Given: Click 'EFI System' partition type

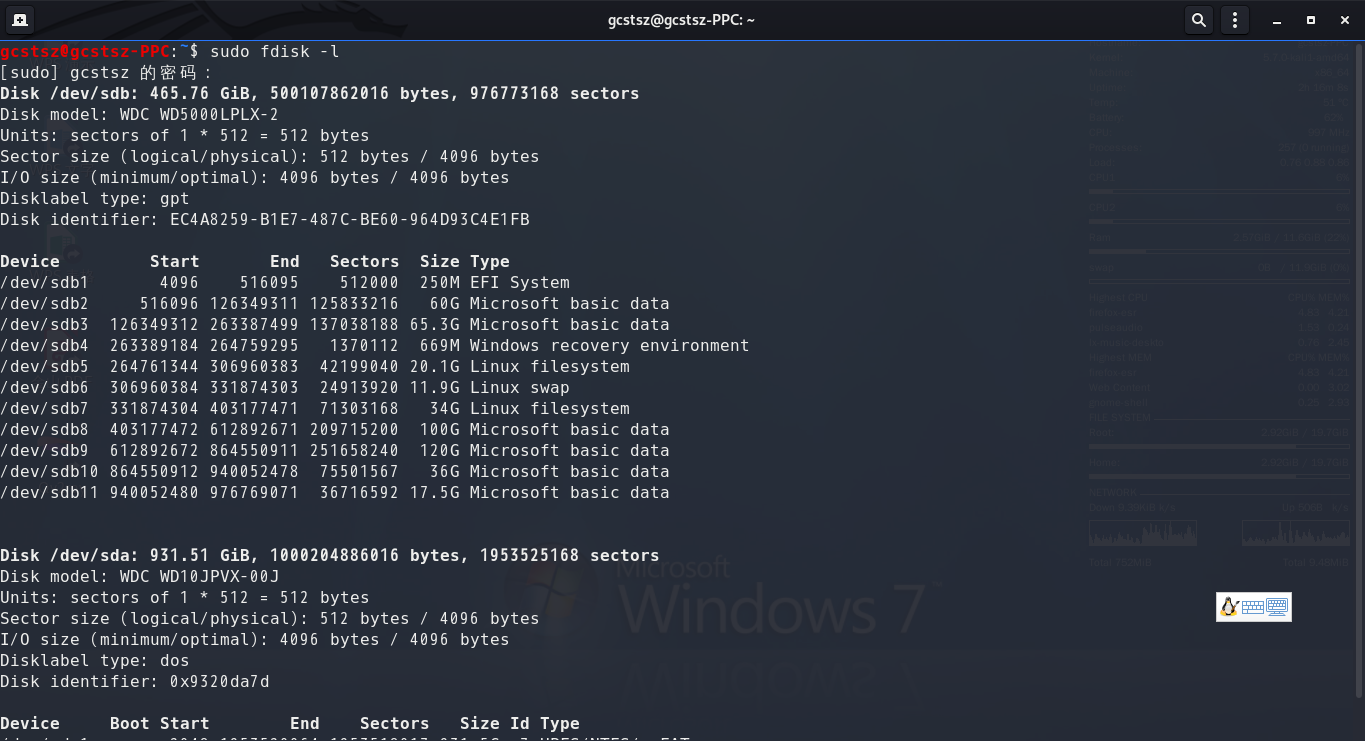Looking at the screenshot, I should (x=520, y=282).
